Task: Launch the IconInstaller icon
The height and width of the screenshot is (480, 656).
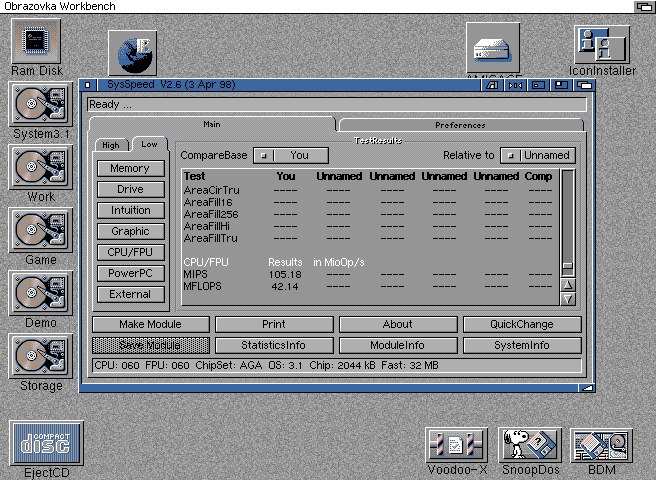Action: pyautogui.click(x=602, y=45)
